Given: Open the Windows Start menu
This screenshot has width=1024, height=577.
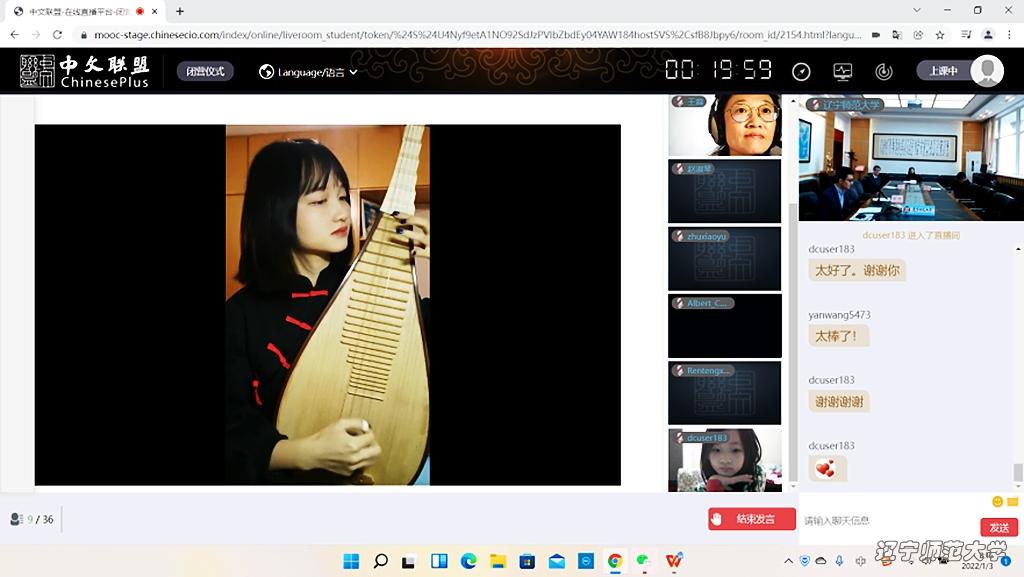Looking at the screenshot, I should click(x=351, y=561).
